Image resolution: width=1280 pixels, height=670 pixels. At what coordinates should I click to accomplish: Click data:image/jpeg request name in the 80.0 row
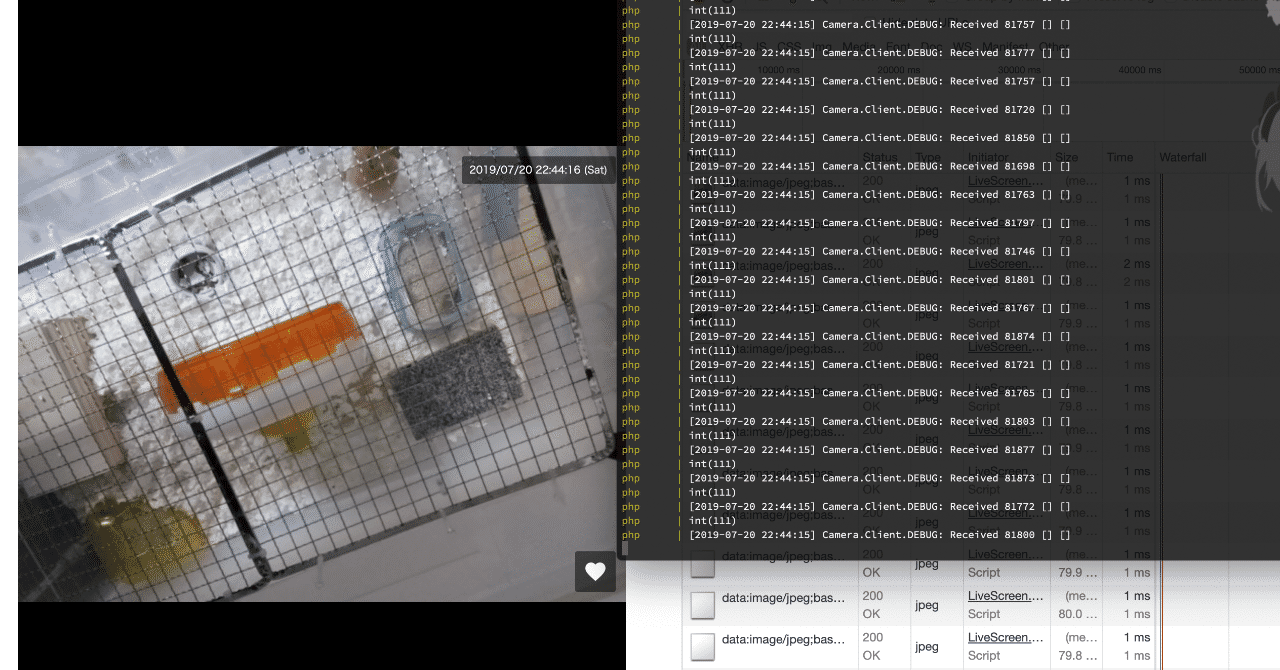(x=783, y=598)
